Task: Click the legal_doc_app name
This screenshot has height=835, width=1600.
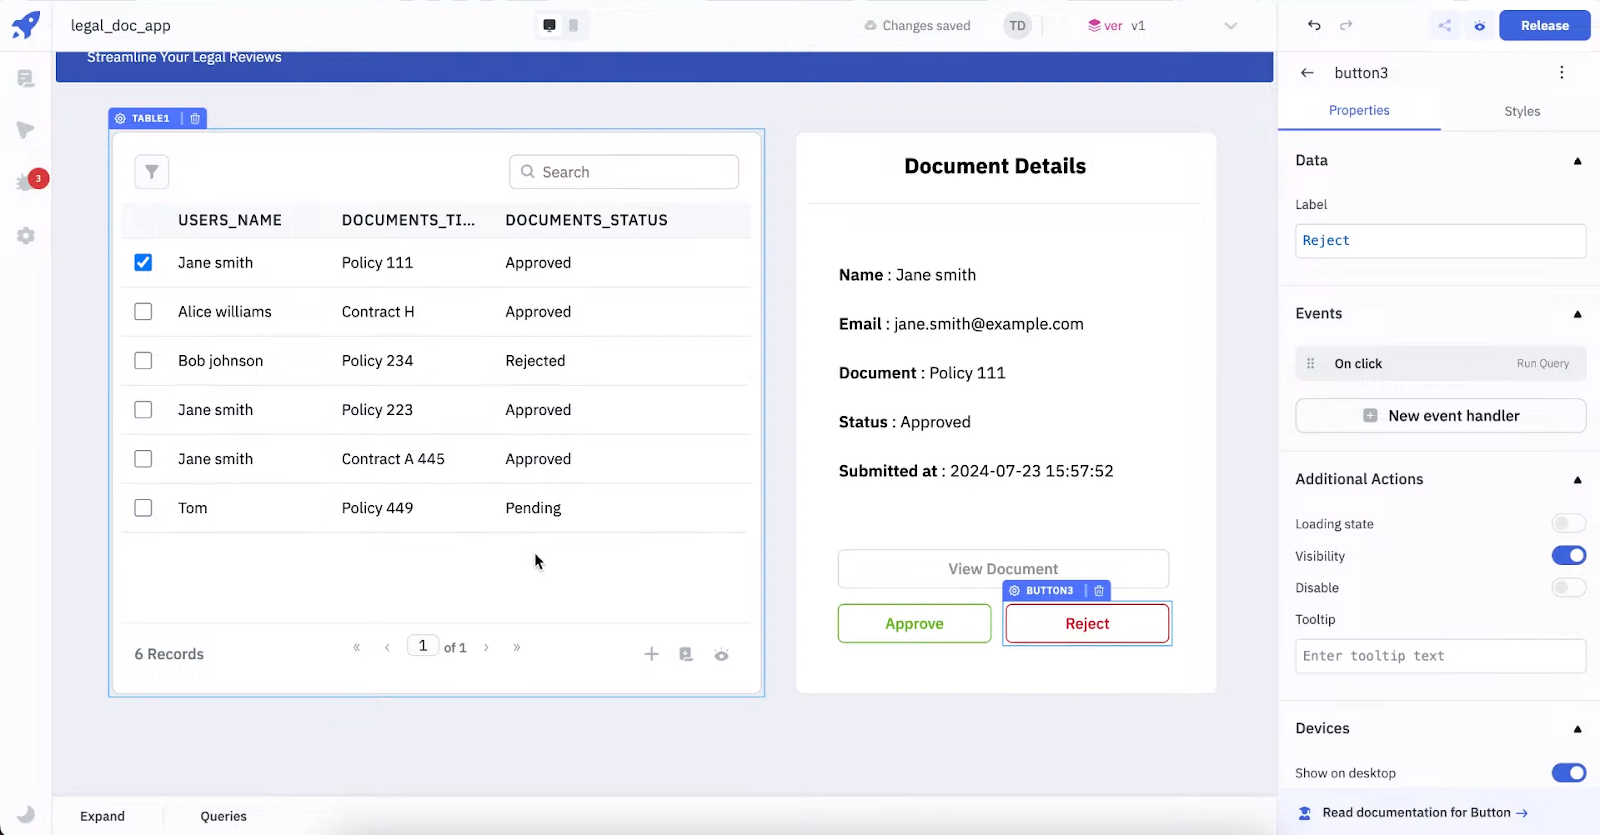Action: 121,25
